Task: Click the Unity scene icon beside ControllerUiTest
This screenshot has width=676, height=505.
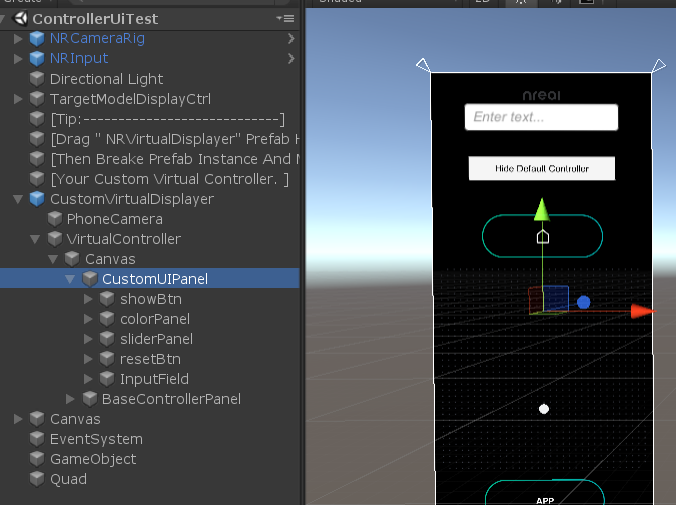Action: pyautogui.click(x=20, y=19)
